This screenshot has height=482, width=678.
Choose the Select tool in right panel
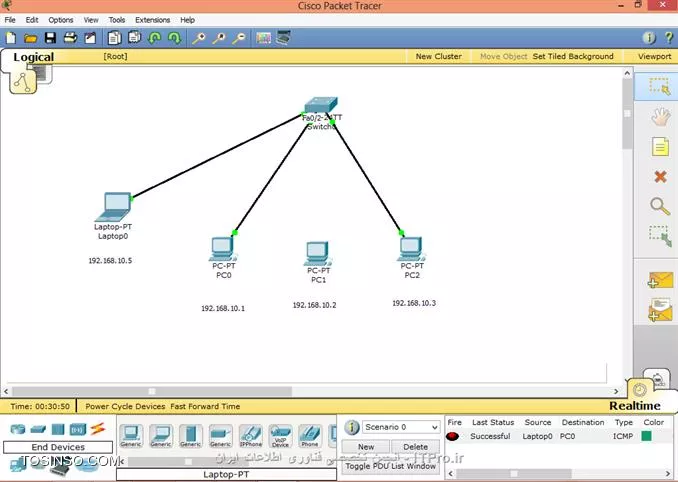pos(659,86)
